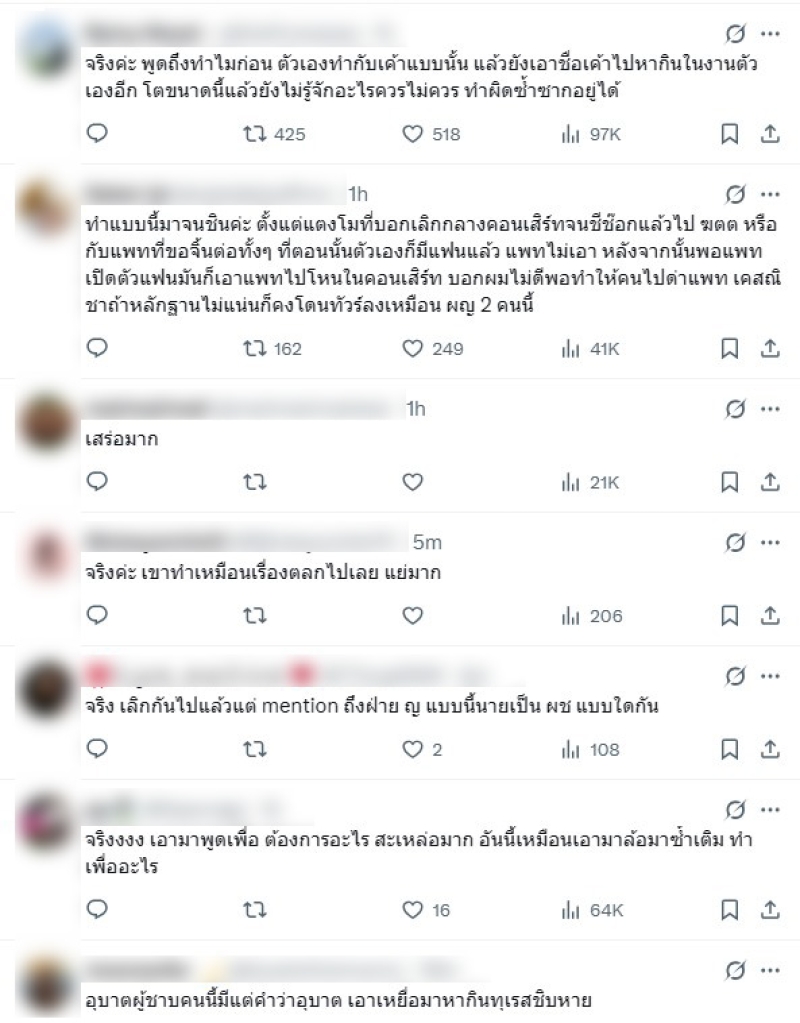Share the reply with 249 likes

coord(771,349)
